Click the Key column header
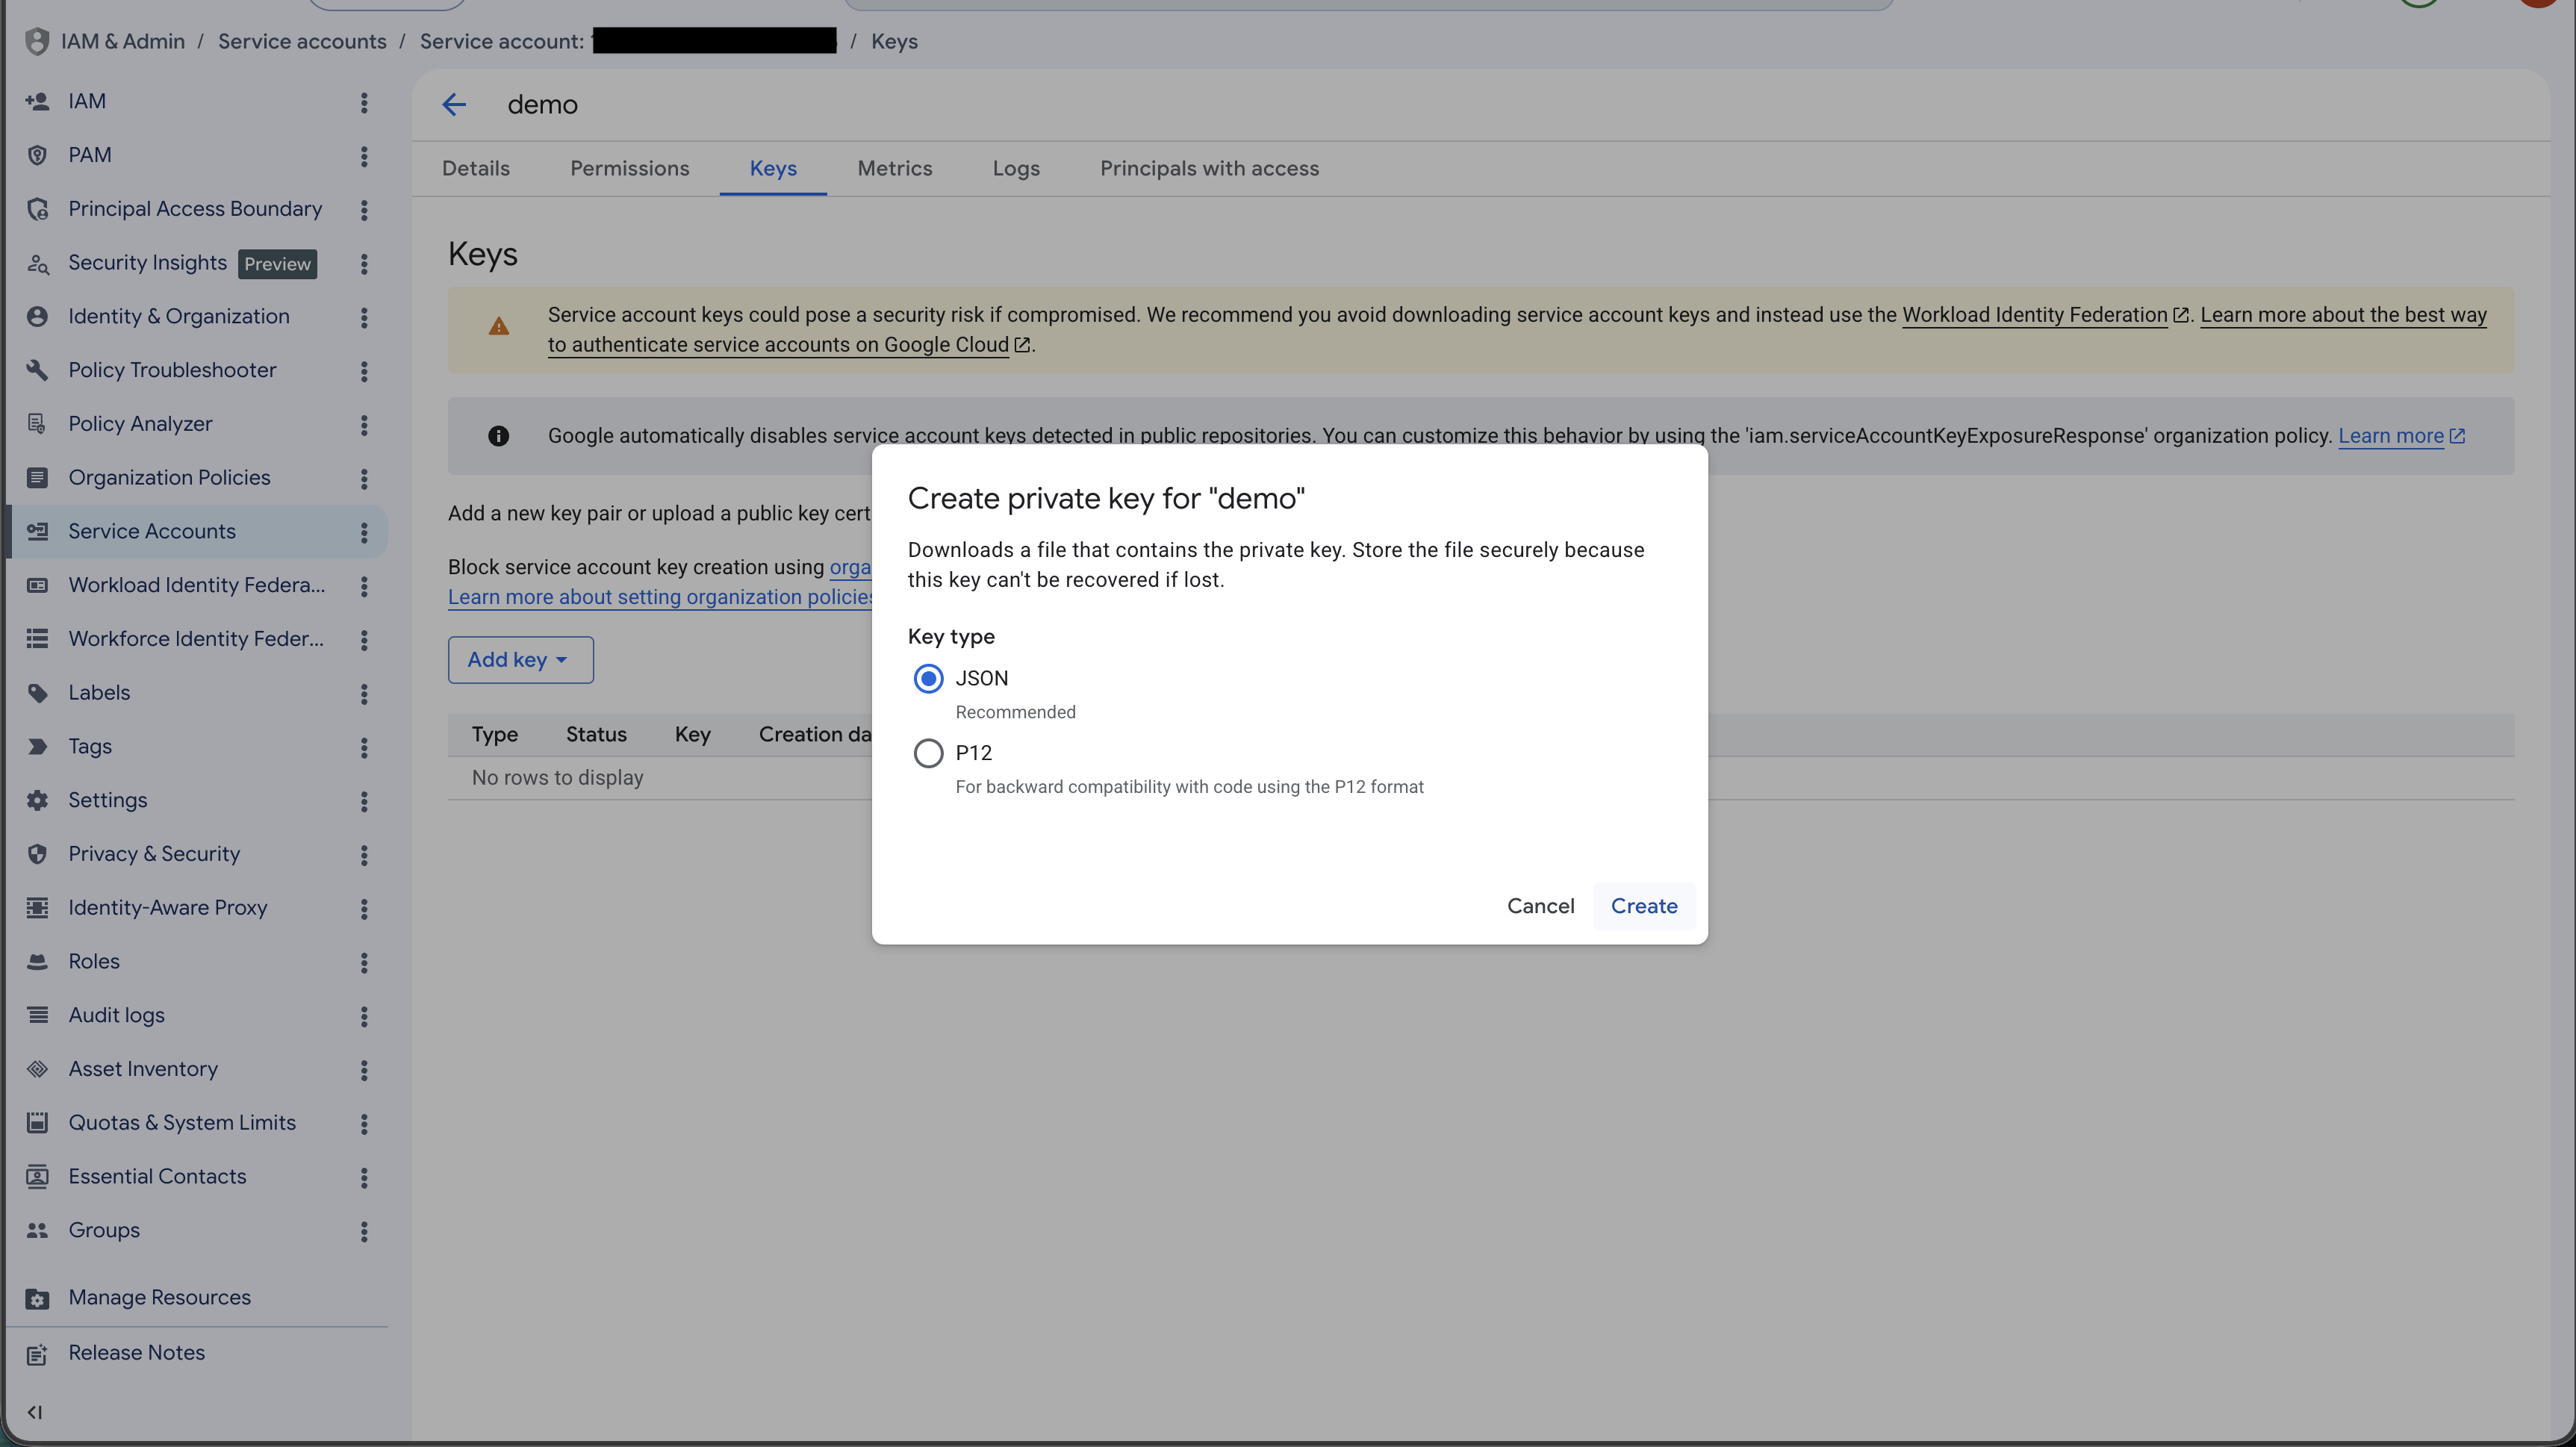 coord(692,735)
